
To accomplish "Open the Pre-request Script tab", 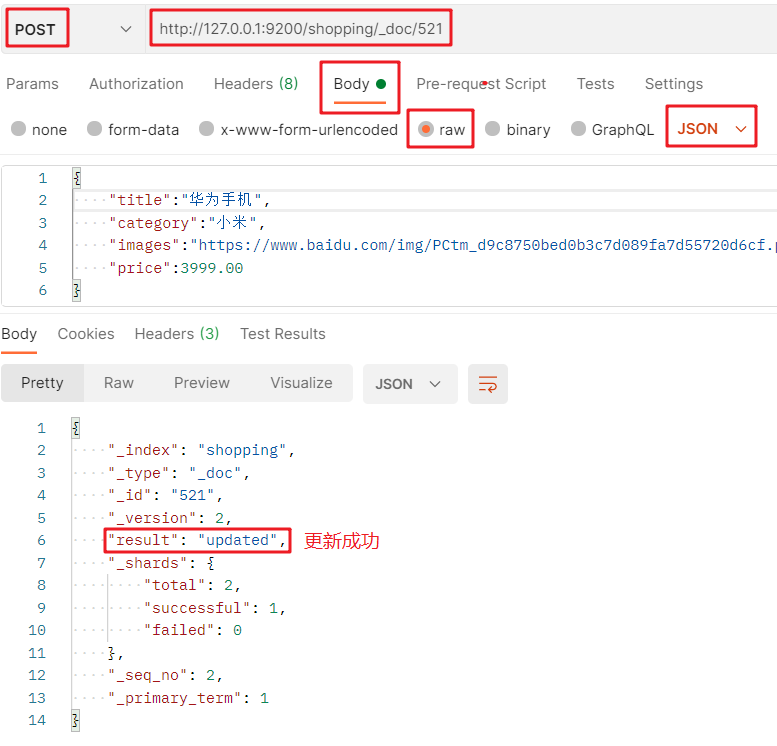I will tap(481, 84).
